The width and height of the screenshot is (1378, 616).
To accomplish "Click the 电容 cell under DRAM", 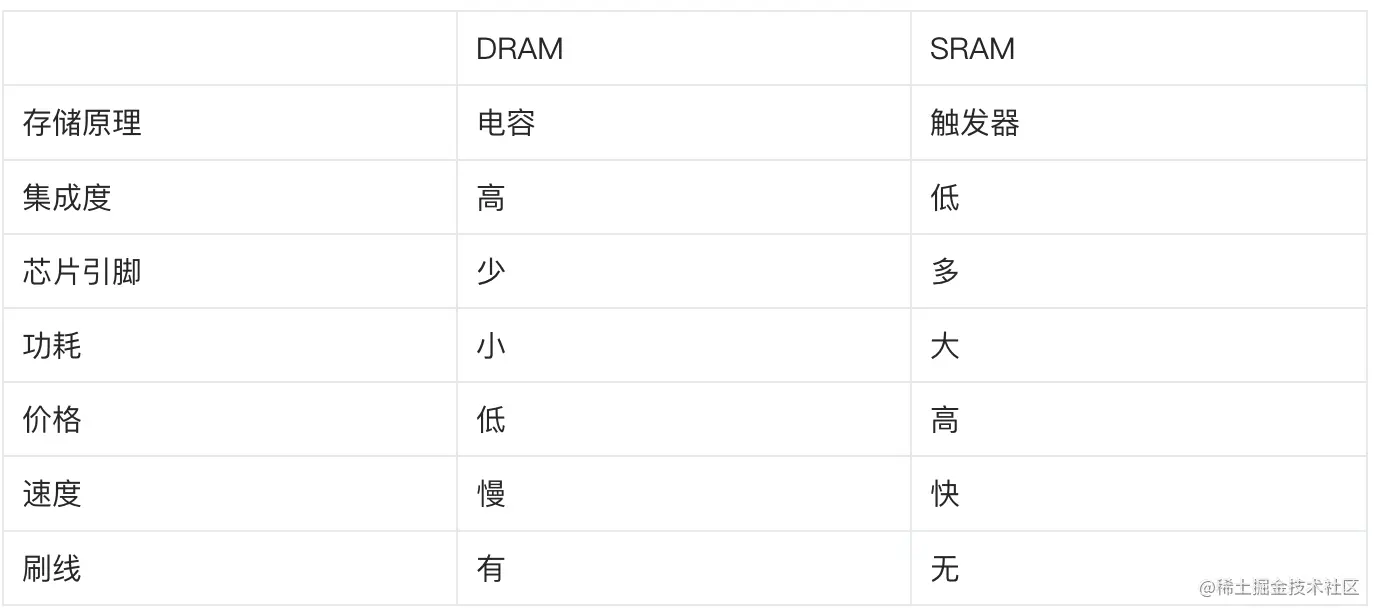I will click(506, 123).
